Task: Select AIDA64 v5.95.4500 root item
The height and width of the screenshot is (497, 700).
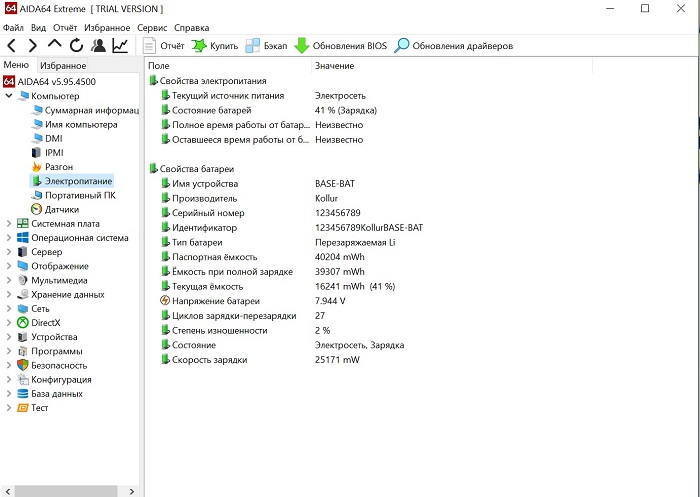Action: (50, 82)
